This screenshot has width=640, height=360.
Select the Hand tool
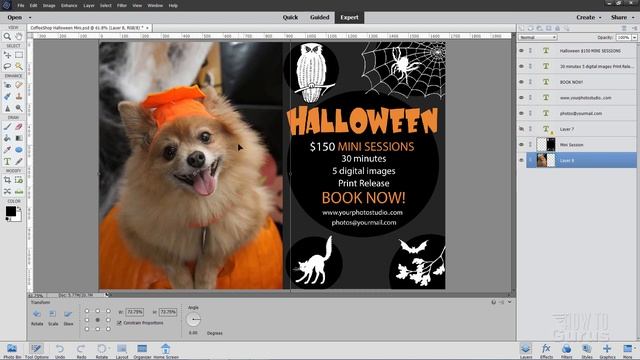pos(19,36)
